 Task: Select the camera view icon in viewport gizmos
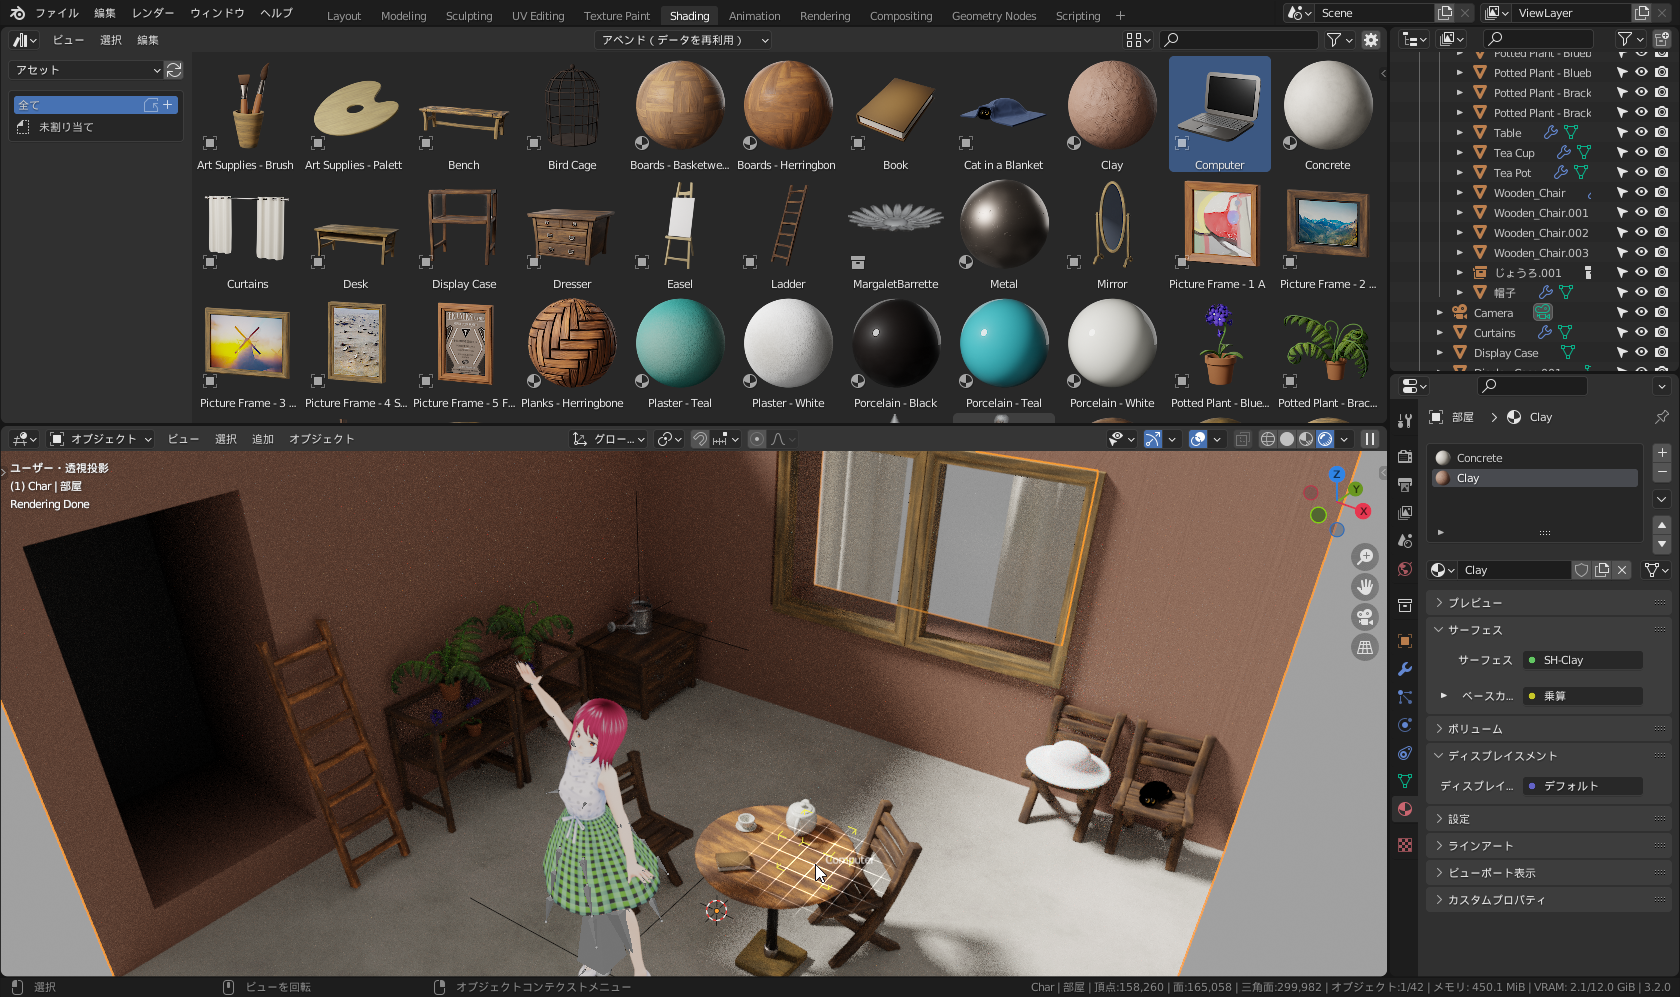tap(1365, 617)
